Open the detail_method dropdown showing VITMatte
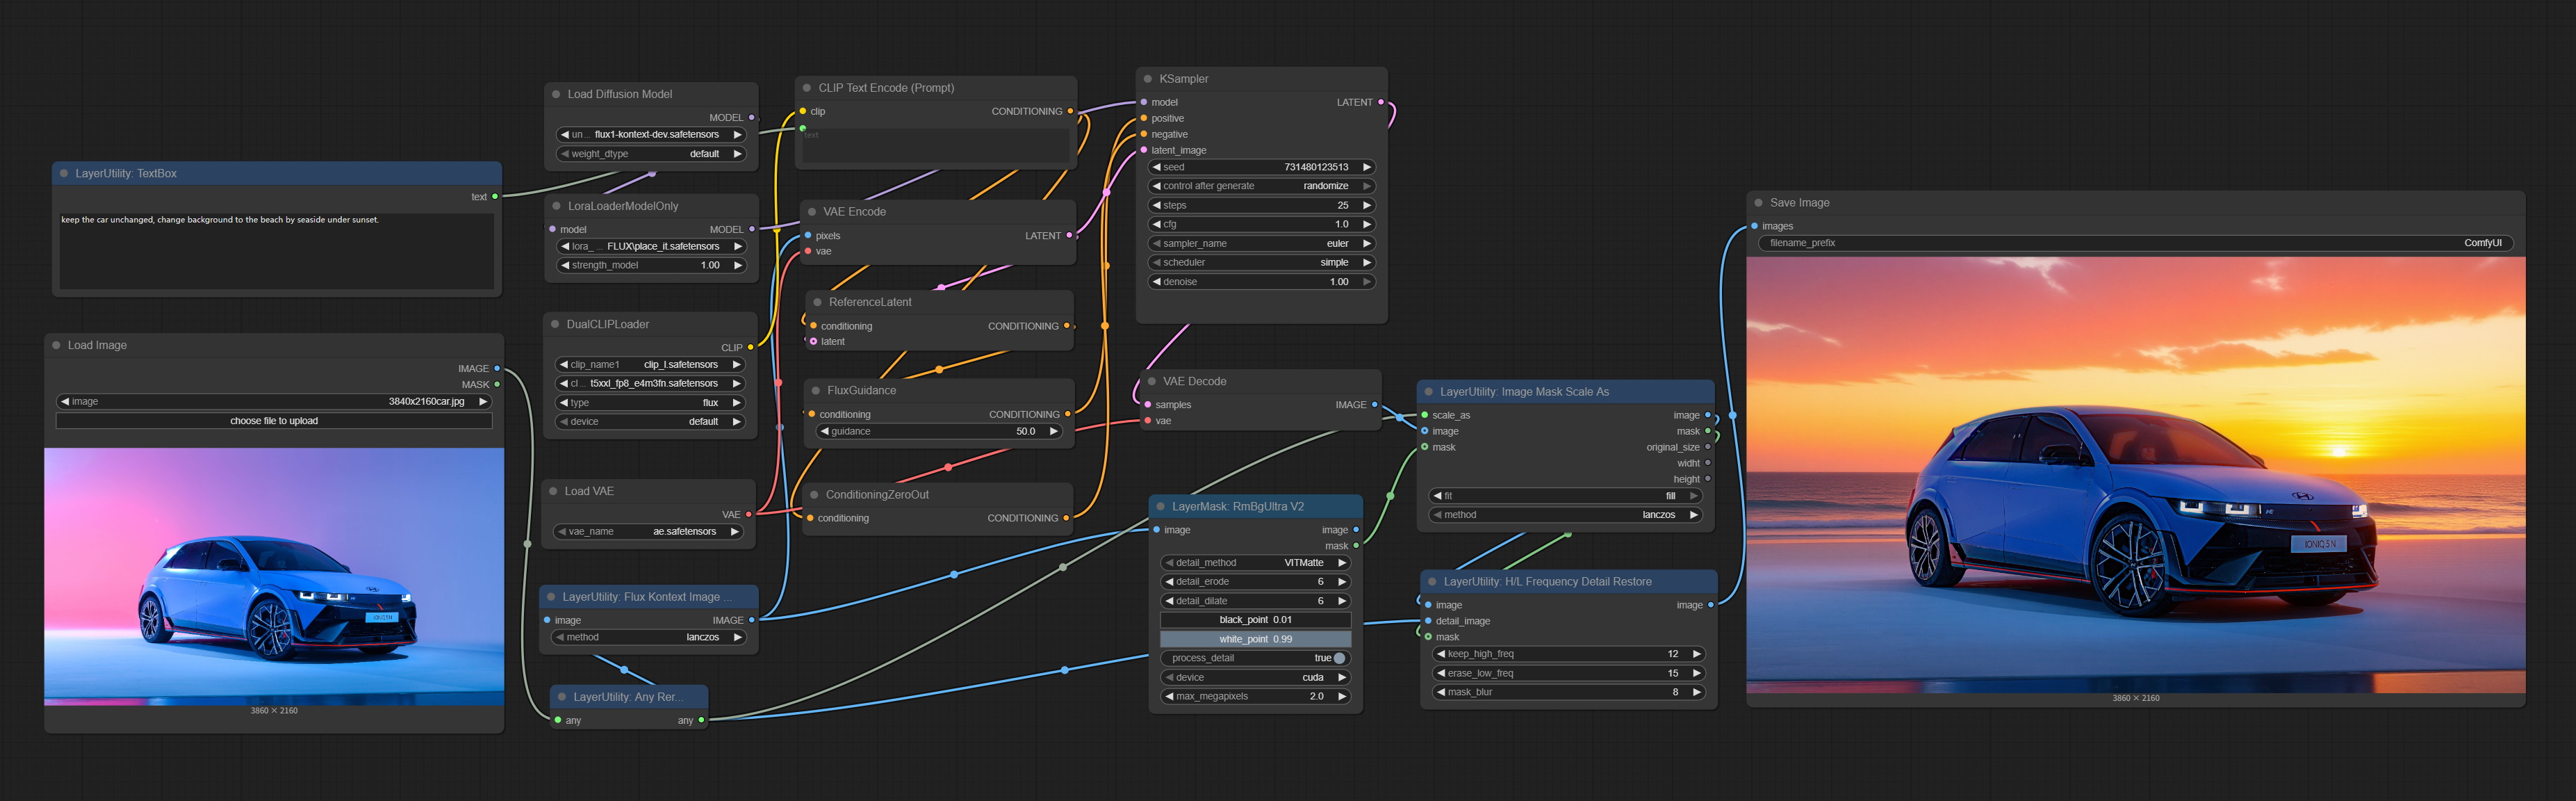 [1255, 563]
